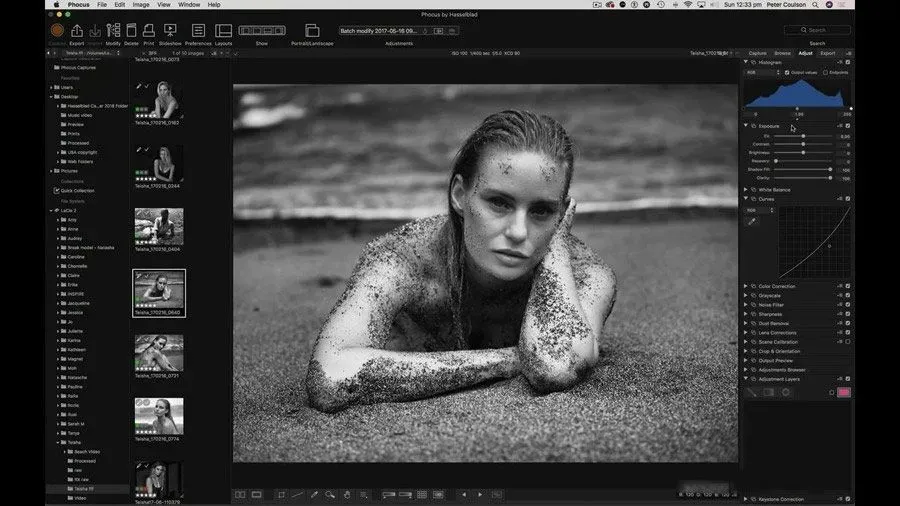Image resolution: width=900 pixels, height=506 pixels.
Task: Open the Window menu
Action: coord(189,5)
